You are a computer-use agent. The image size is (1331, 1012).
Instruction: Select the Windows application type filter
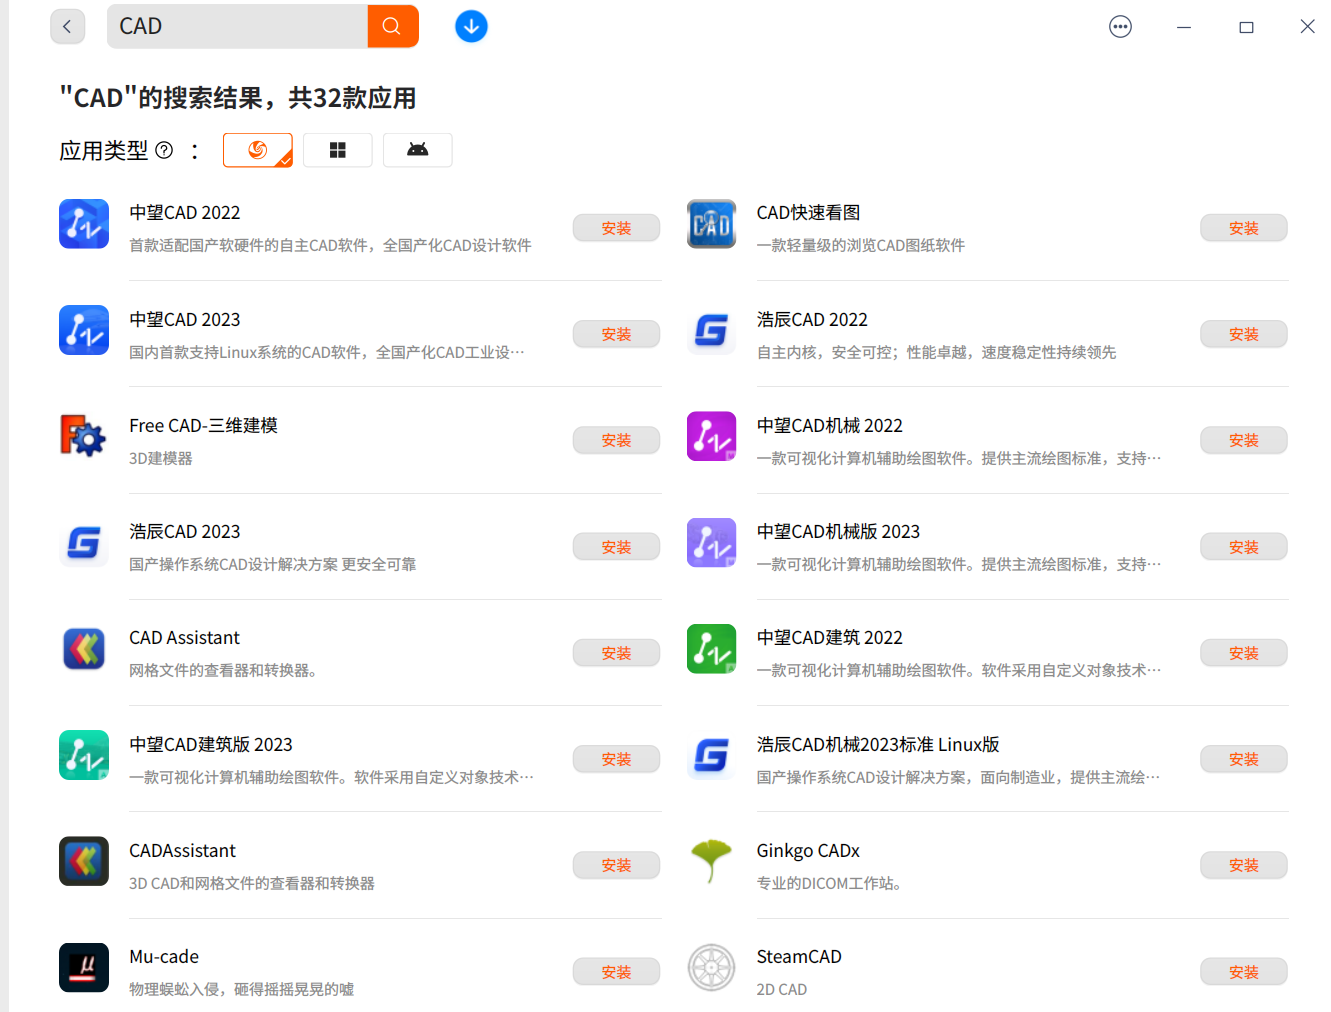[337, 149]
